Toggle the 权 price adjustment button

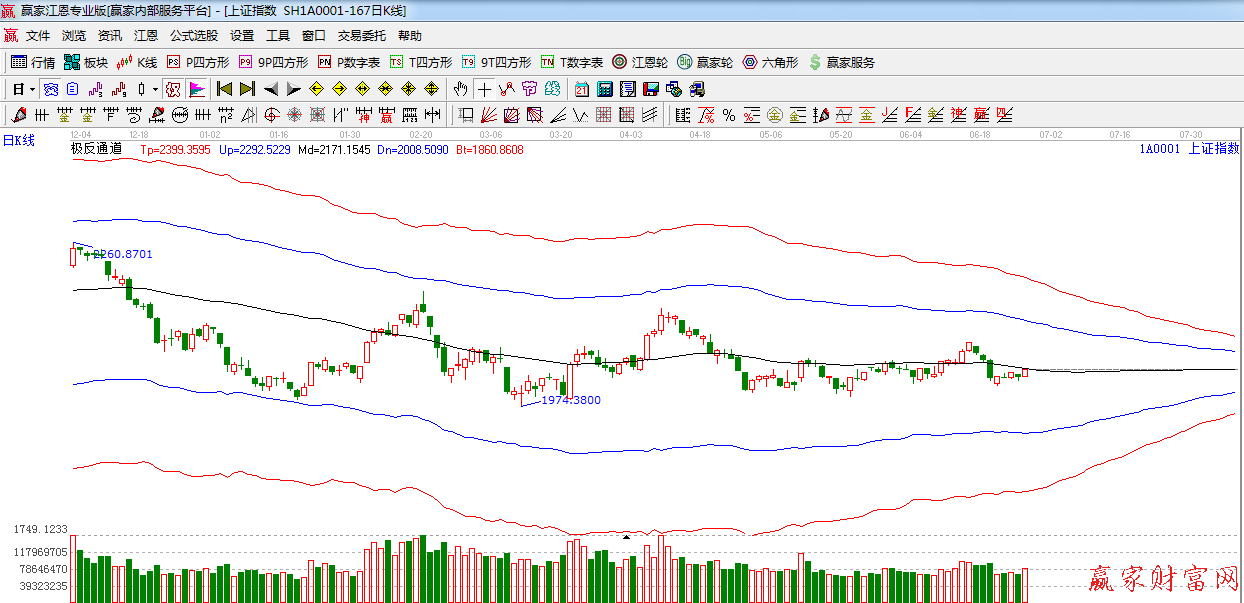[x=173, y=89]
